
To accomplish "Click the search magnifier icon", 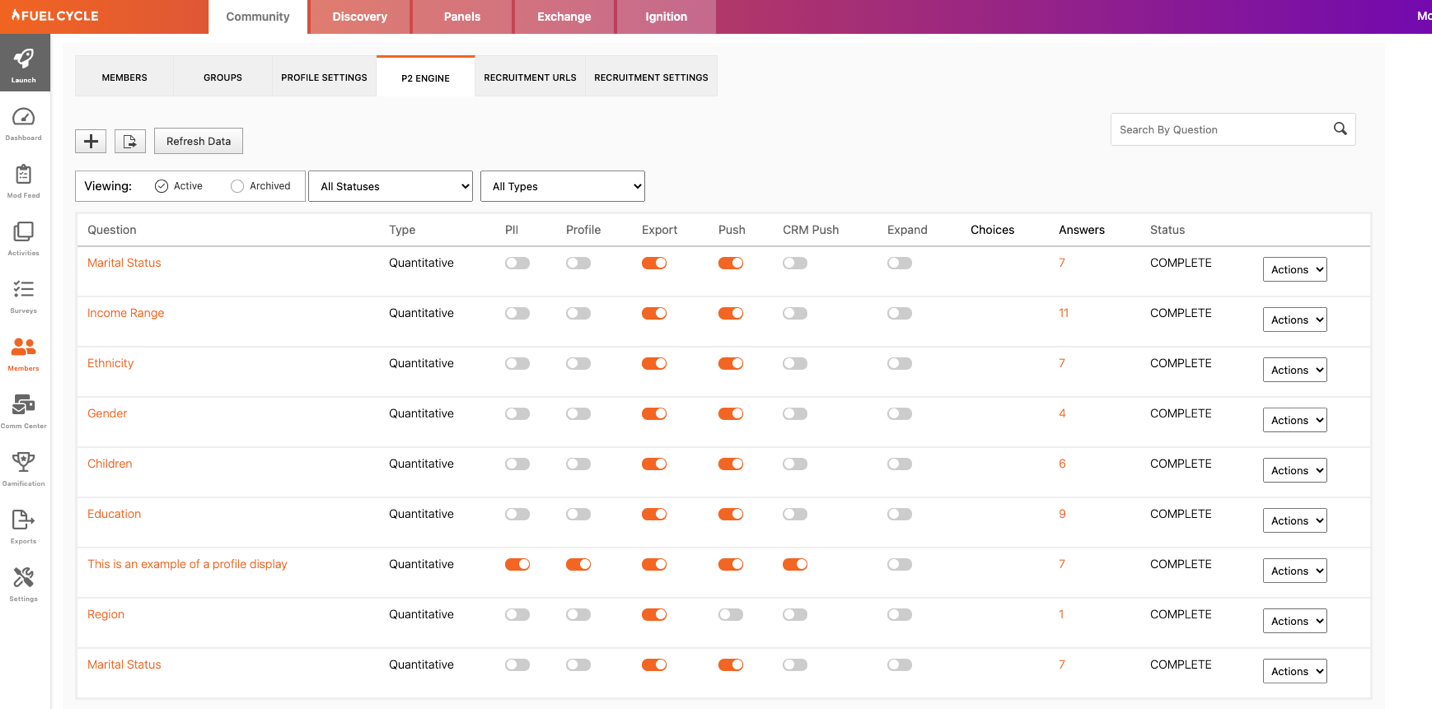I will pos(1340,129).
